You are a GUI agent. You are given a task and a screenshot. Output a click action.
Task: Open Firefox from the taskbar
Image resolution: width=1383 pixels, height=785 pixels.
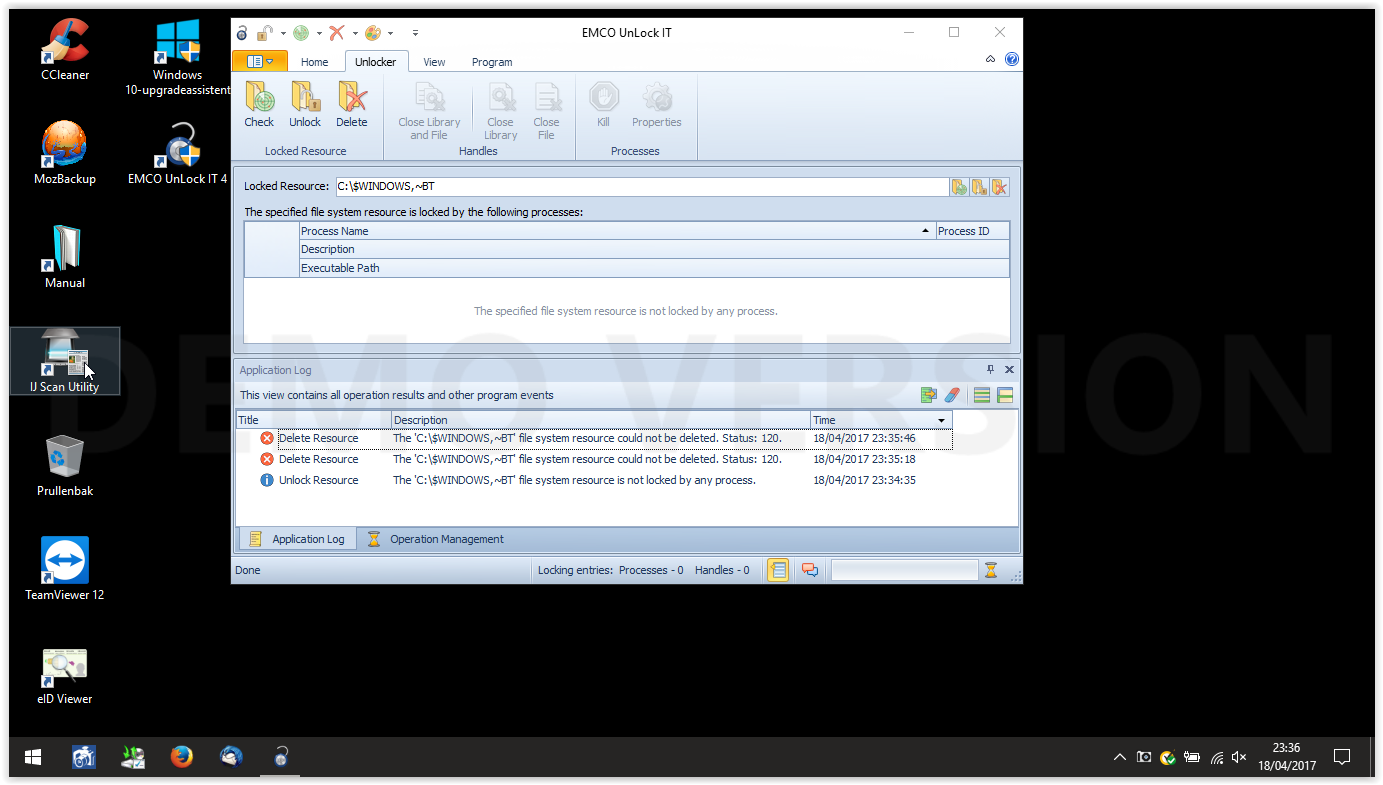point(181,757)
